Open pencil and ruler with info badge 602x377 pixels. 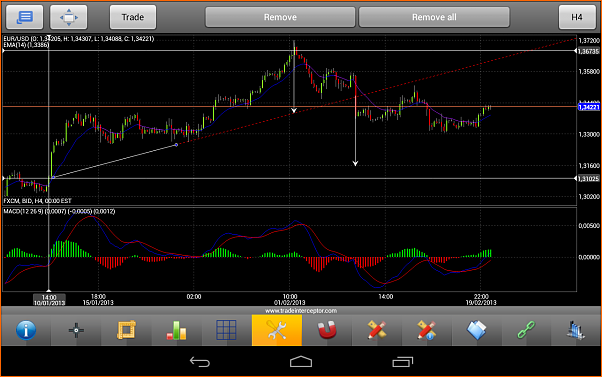pos(427,330)
